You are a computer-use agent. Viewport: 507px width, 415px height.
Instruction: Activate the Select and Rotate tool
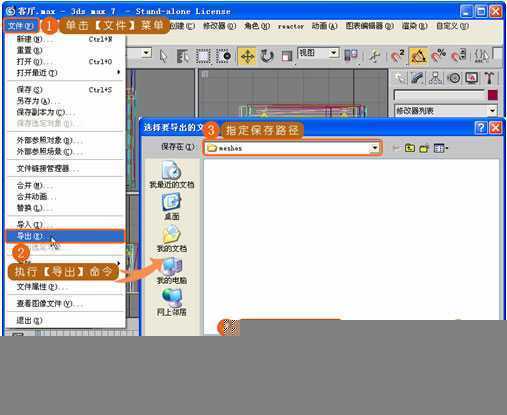pyautogui.click(x=267, y=56)
